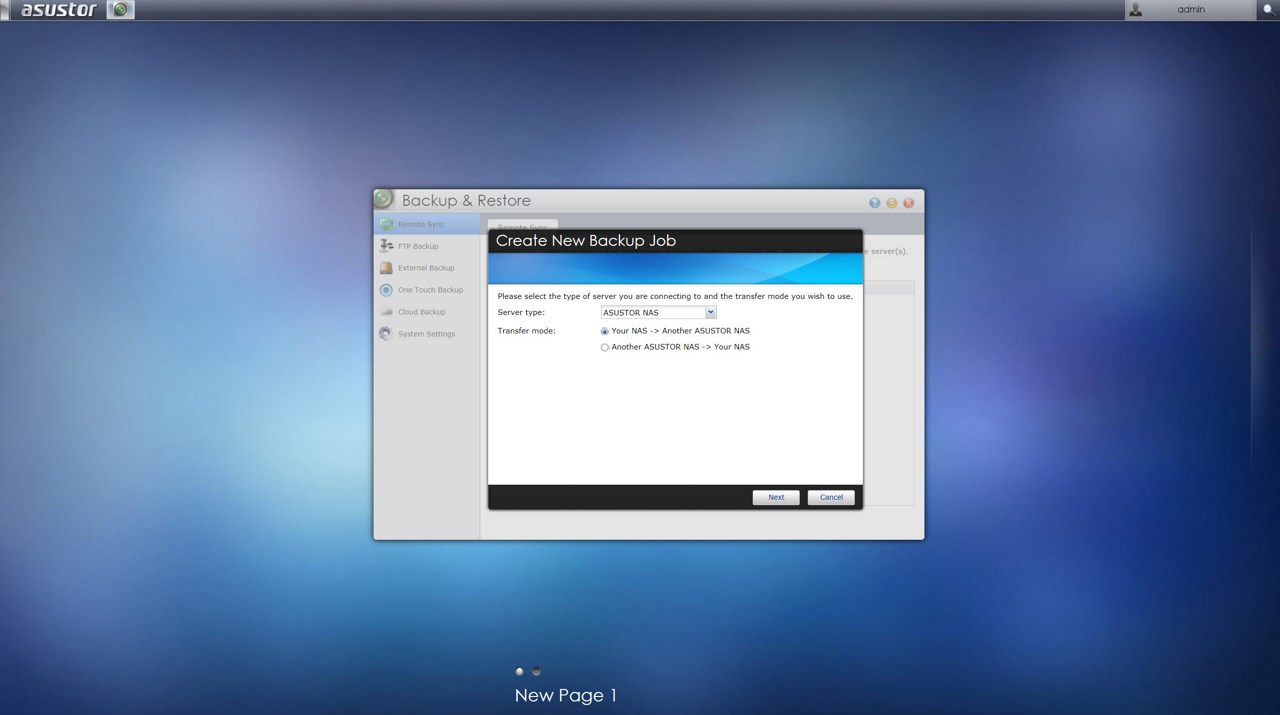The image size is (1280, 715).
Task: Open System Settings in the sidebar
Action: click(427, 334)
